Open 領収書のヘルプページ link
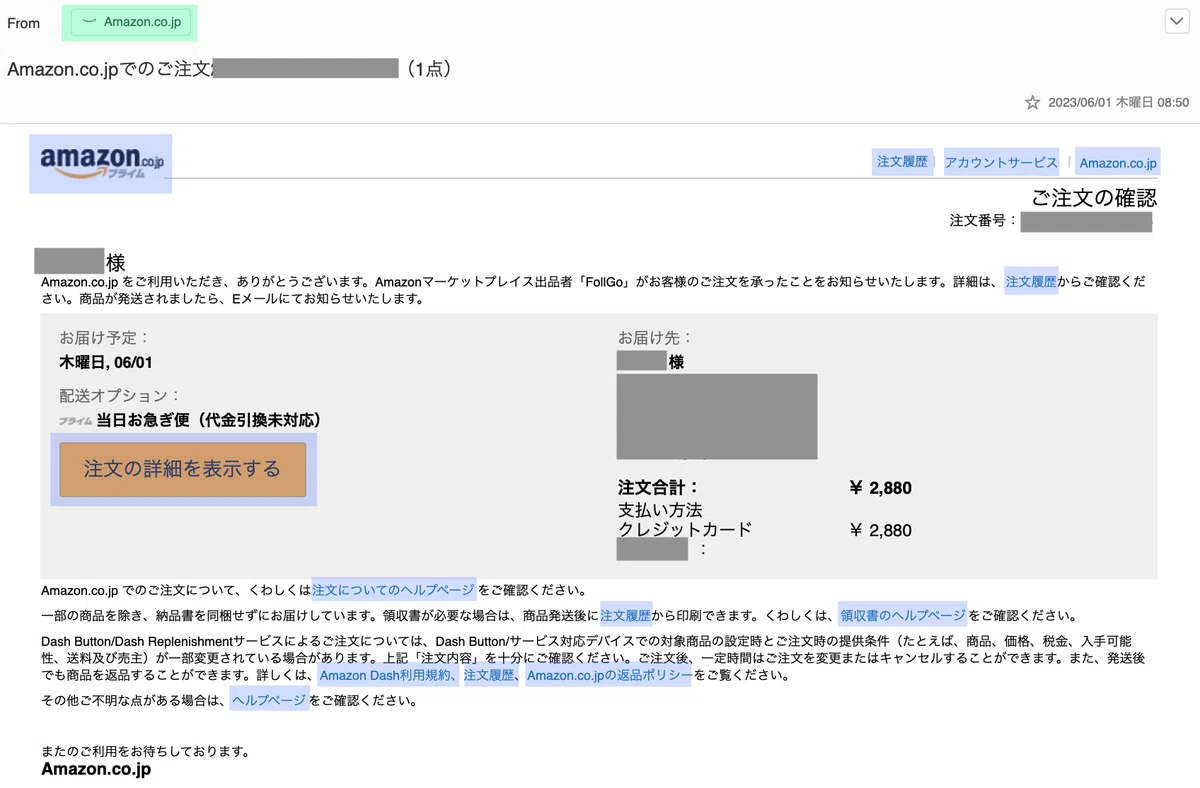The height and width of the screenshot is (788, 1200). pyautogui.click(x=903, y=616)
